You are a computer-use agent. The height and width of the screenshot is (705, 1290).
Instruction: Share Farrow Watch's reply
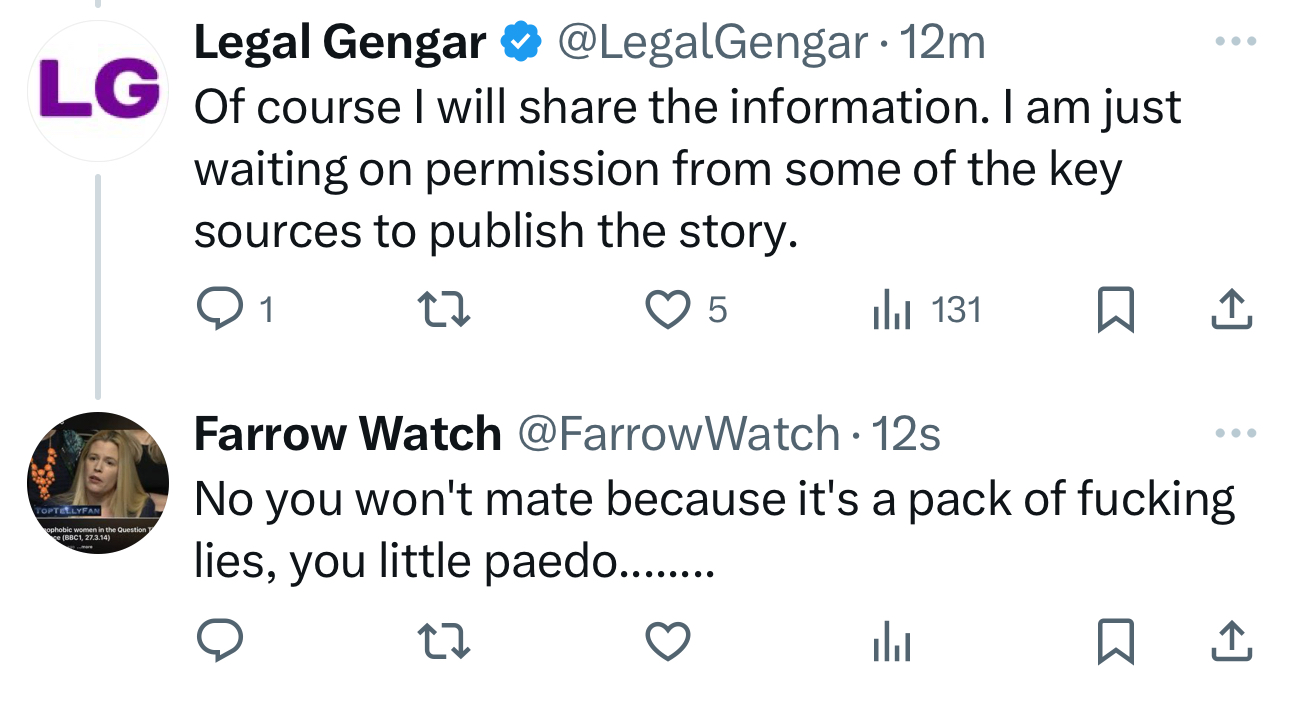(x=1231, y=642)
